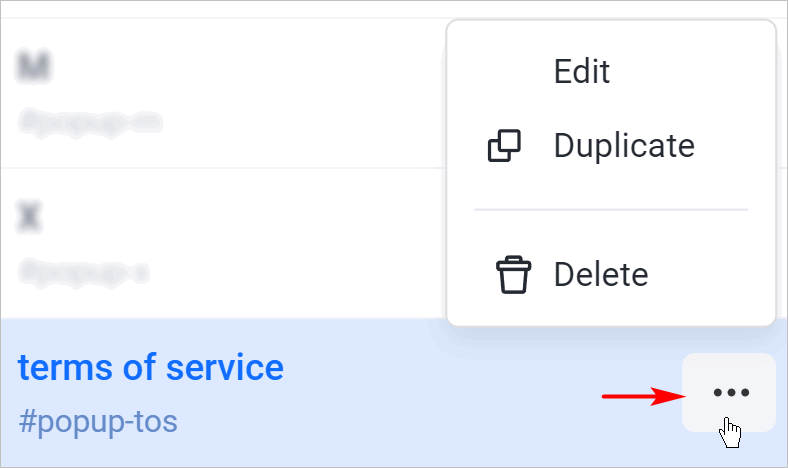Click empty space in the X list row
The width and height of the screenshot is (788, 468).
tap(300, 242)
